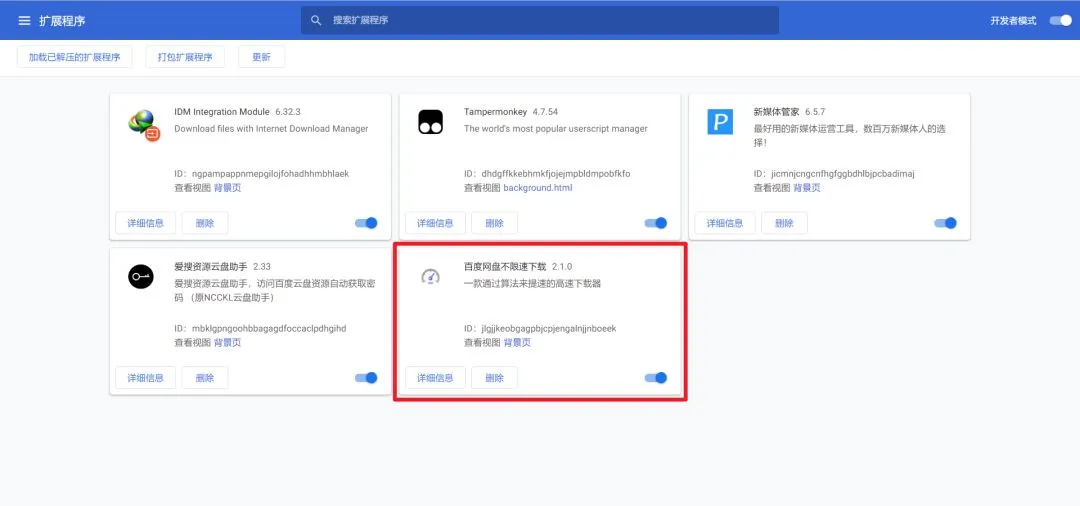
Task: Open 背景页 link for IDM Integration Module
Action: pos(227,188)
